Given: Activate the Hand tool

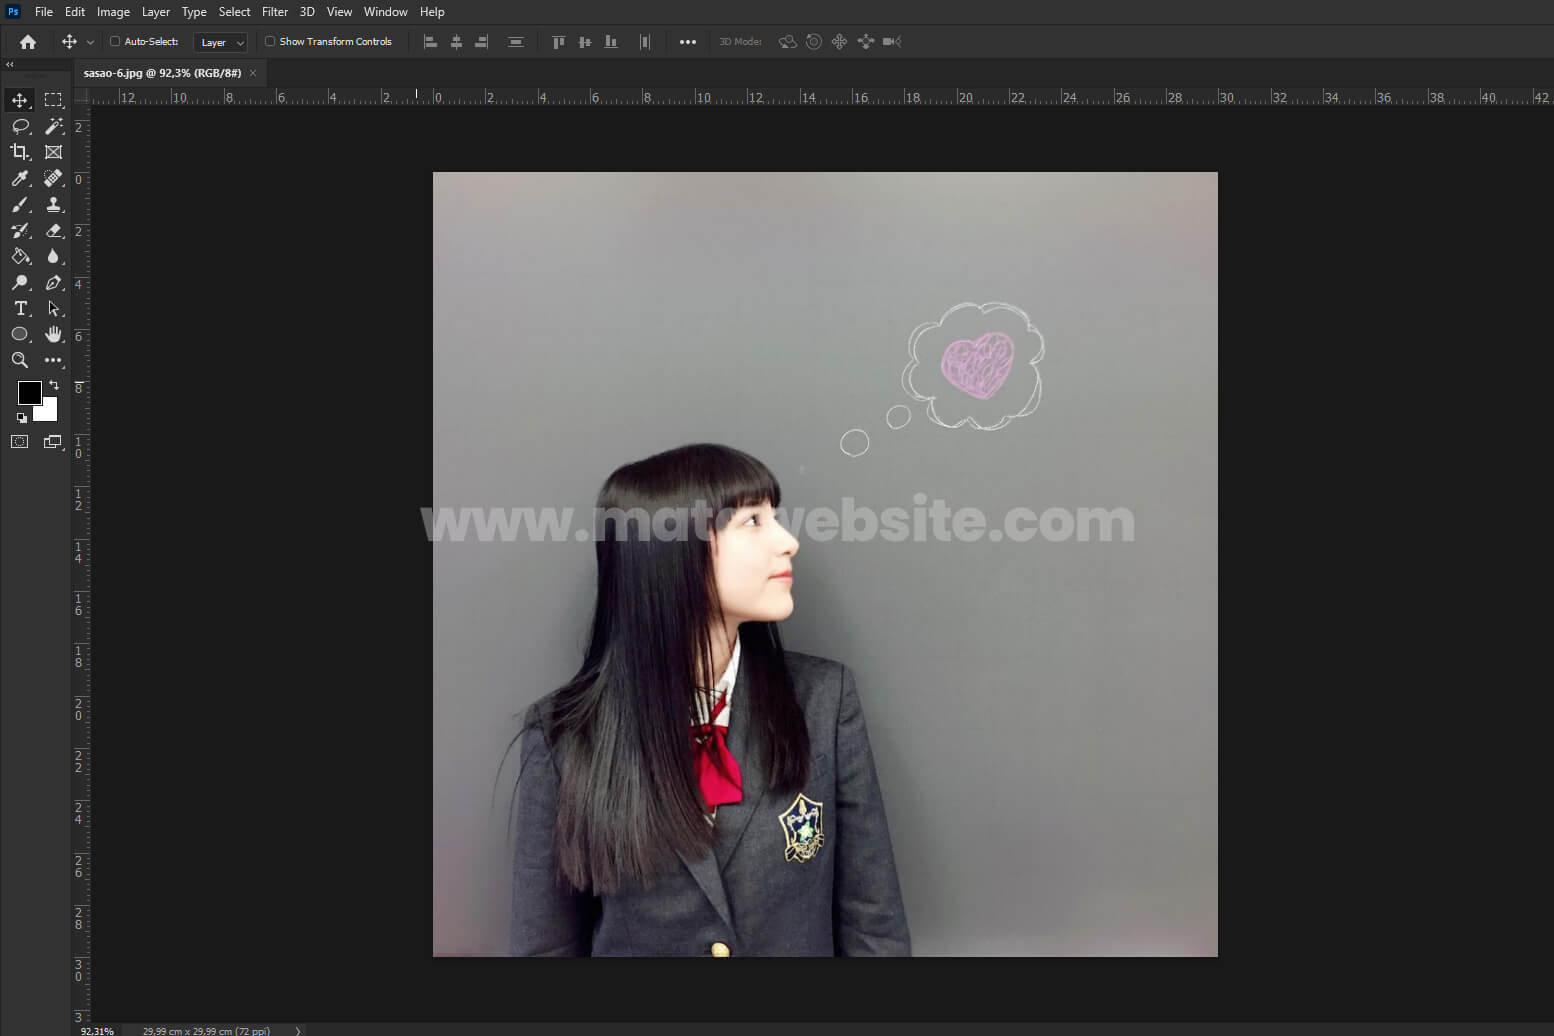Looking at the screenshot, I should pyautogui.click(x=54, y=334).
